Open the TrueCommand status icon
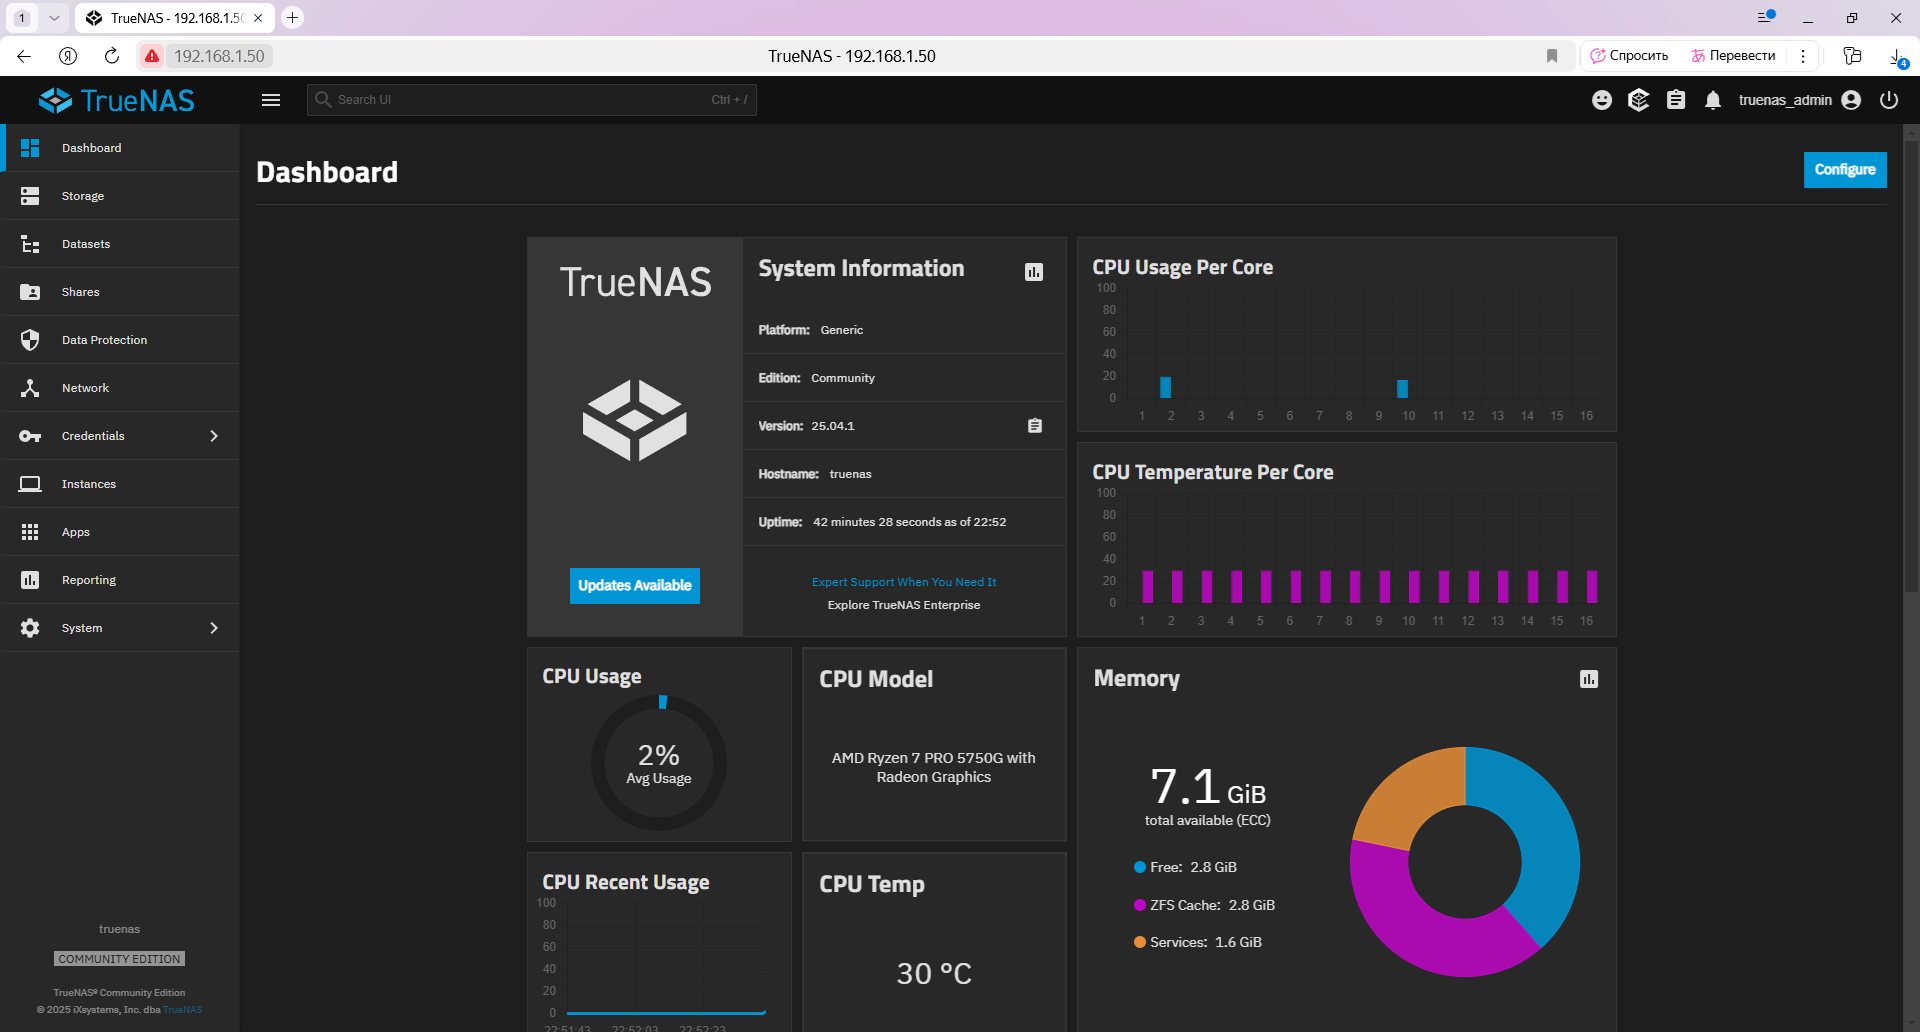This screenshot has height=1032, width=1920. coord(1639,100)
